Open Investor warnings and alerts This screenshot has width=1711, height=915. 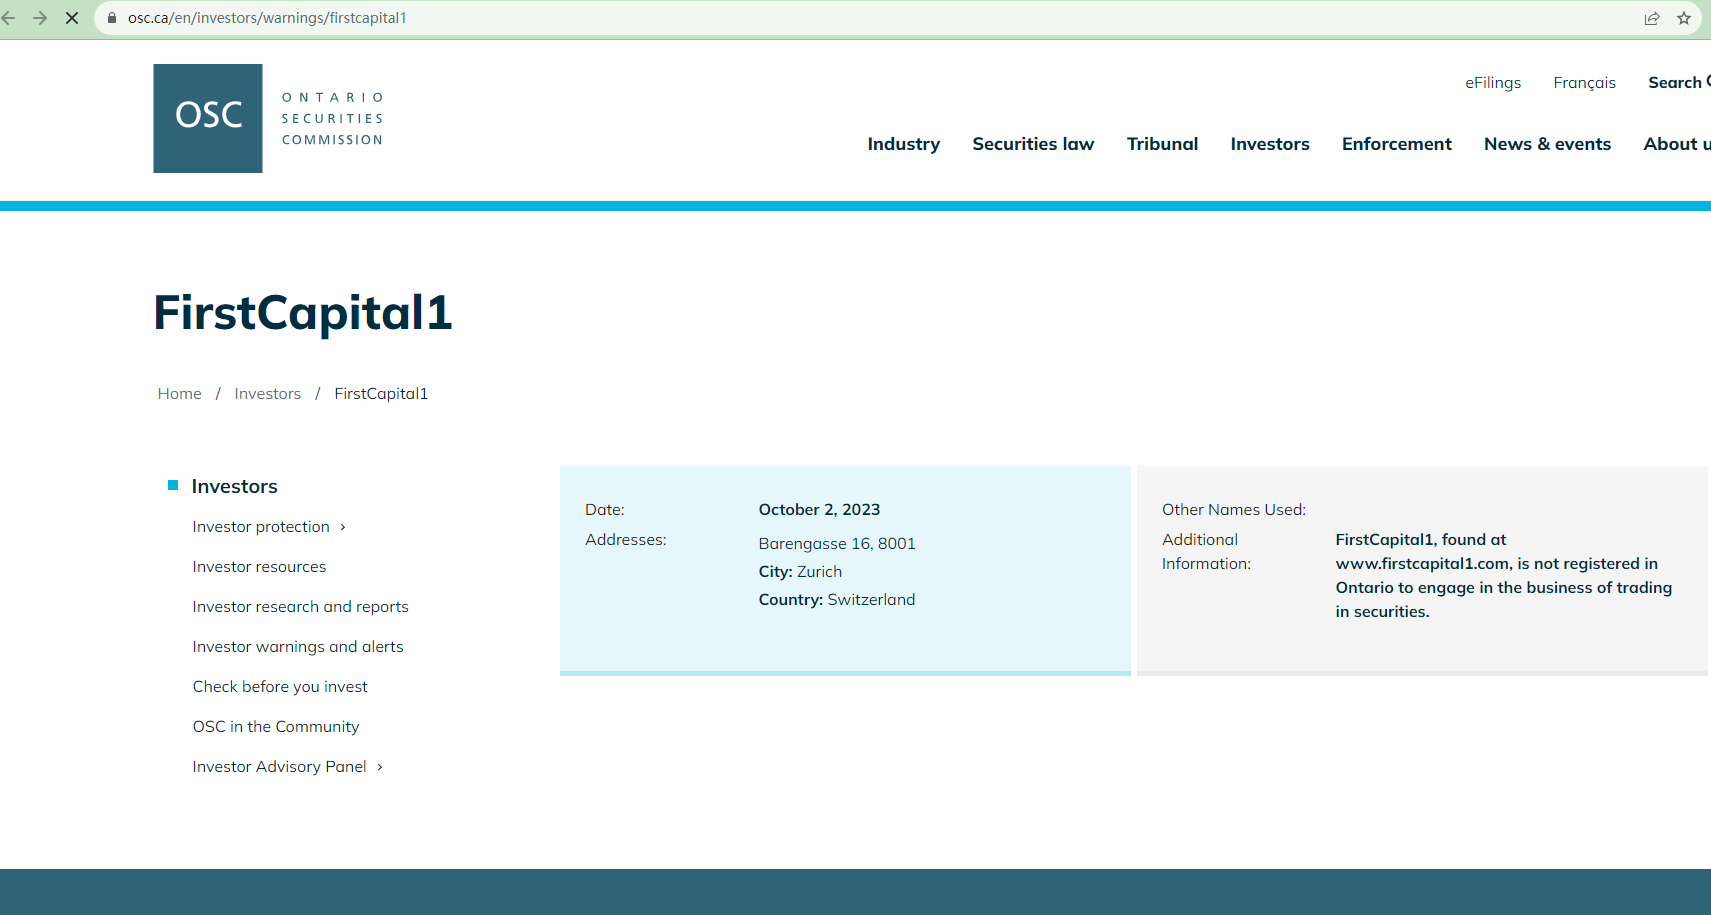click(298, 647)
